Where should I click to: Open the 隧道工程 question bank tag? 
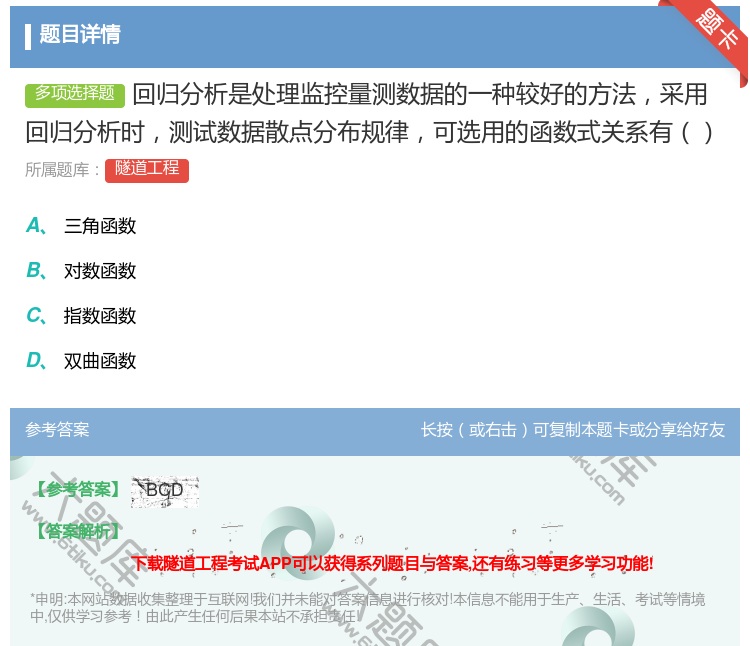[x=147, y=170]
